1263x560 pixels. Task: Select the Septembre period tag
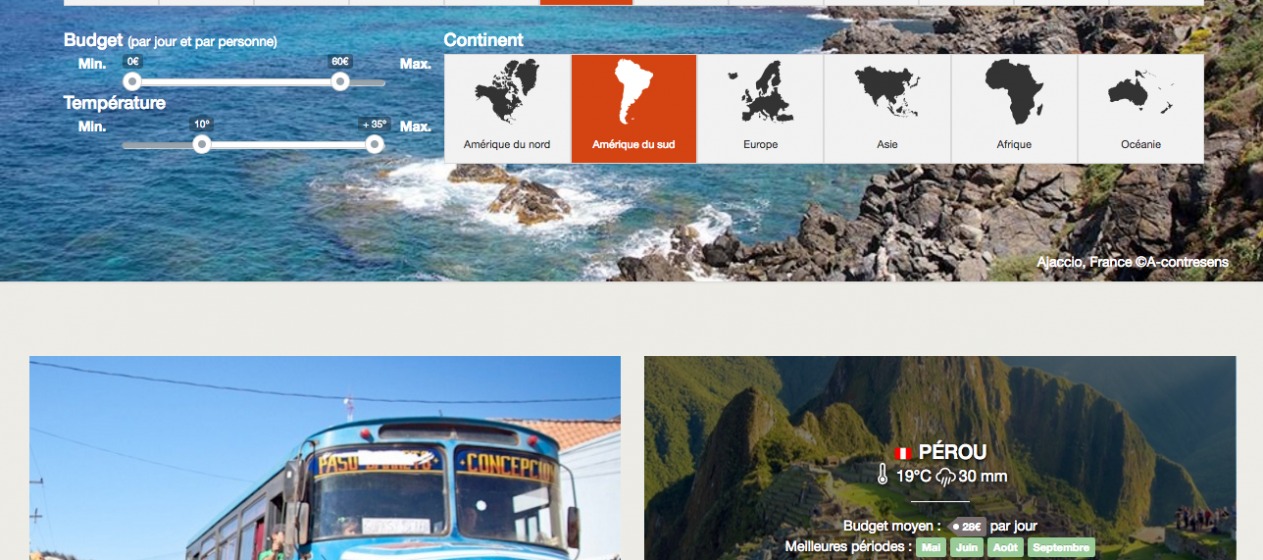point(1061,548)
